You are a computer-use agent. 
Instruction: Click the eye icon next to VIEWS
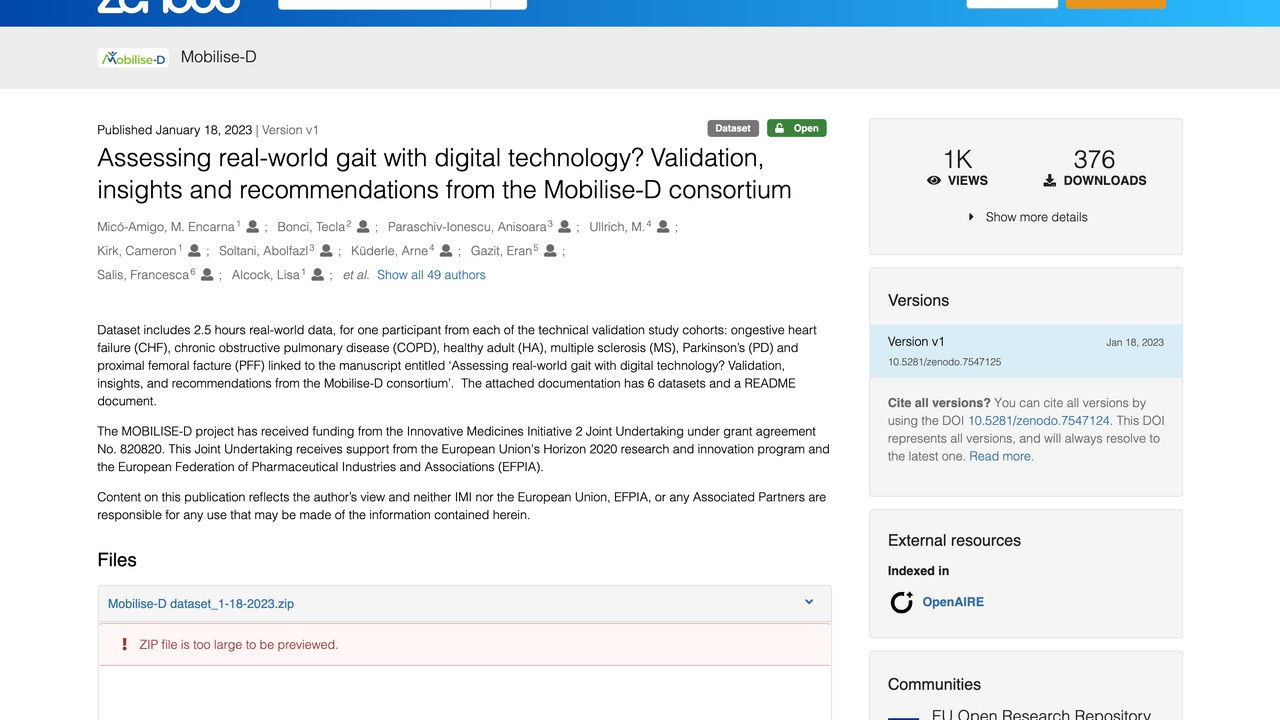[x=934, y=181]
